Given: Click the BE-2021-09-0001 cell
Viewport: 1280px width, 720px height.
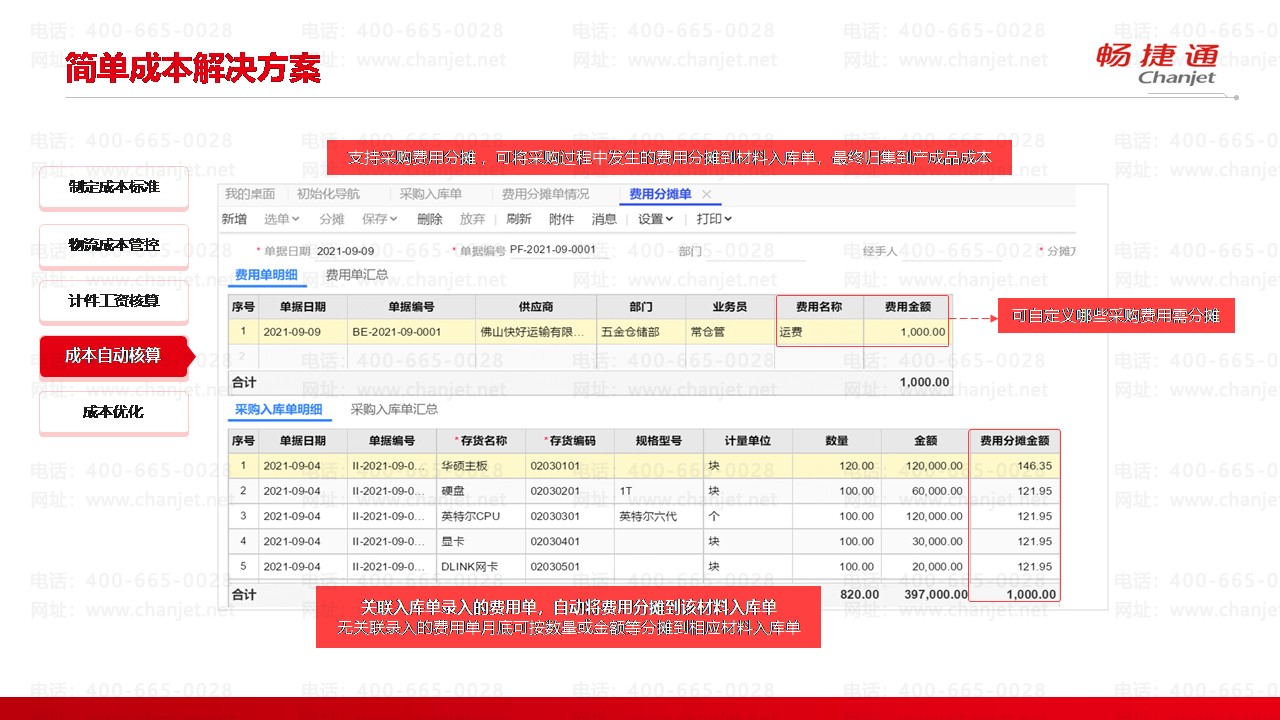Looking at the screenshot, I should [x=411, y=332].
